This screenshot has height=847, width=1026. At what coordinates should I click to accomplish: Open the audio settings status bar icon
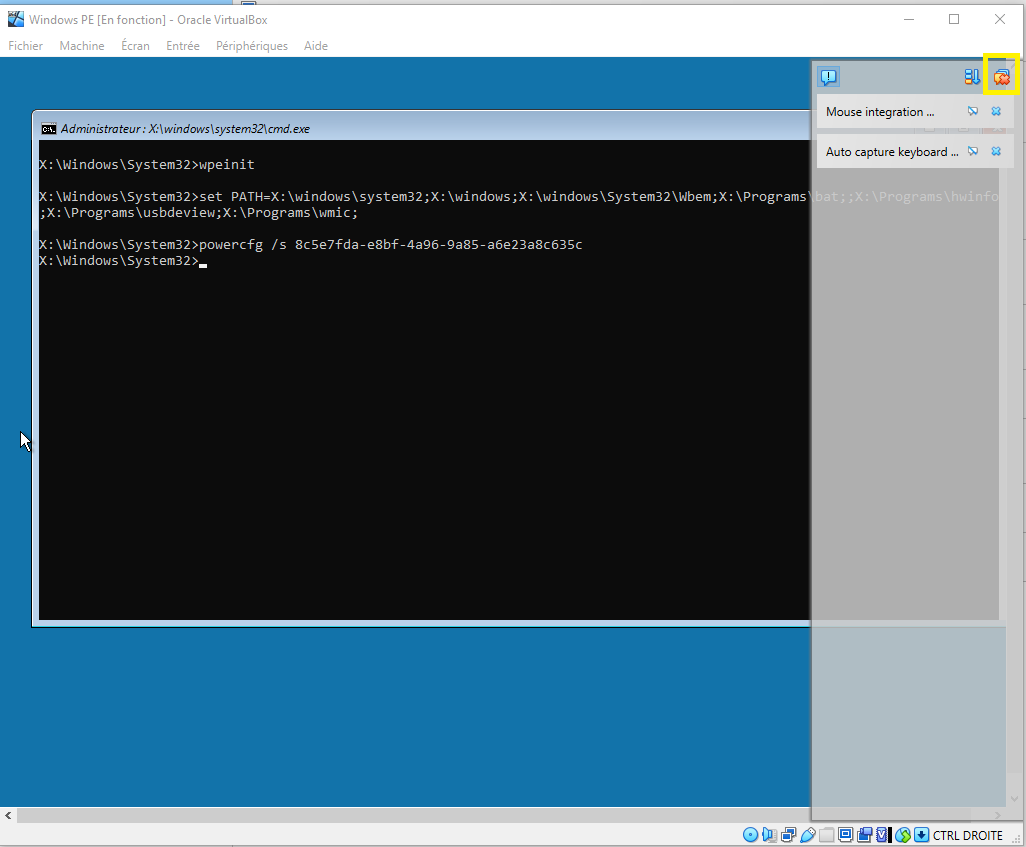pos(768,835)
